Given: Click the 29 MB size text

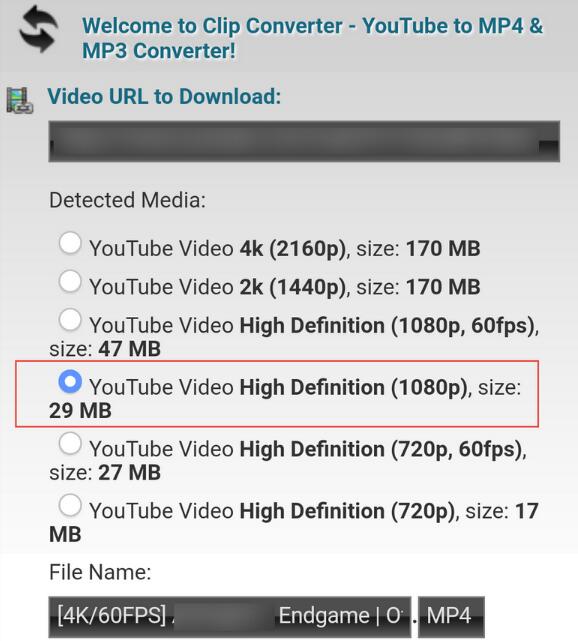Looking at the screenshot, I should tap(80, 410).
